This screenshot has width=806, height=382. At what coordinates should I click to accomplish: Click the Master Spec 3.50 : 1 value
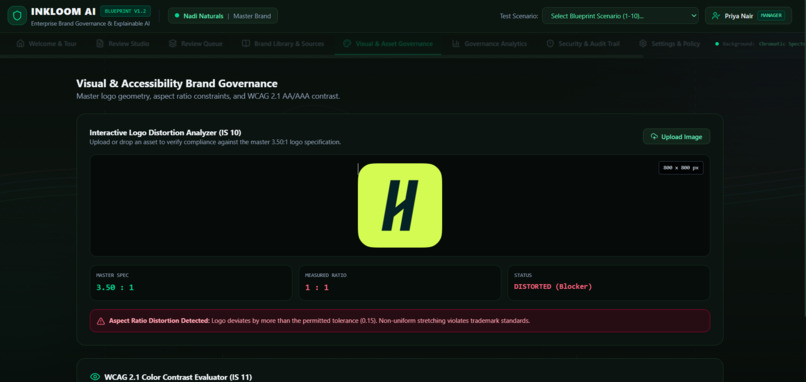click(115, 287)
